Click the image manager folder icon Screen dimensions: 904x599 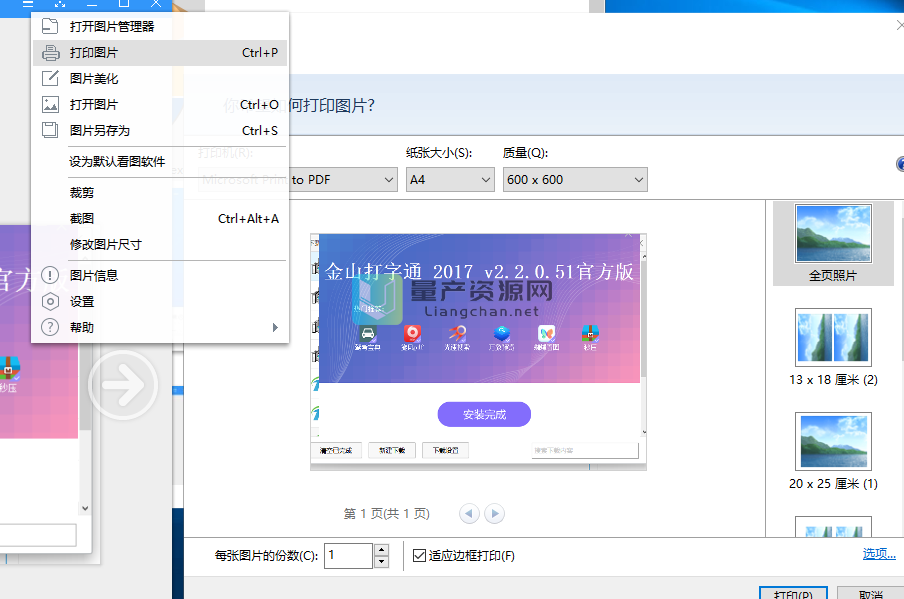[50, 27]
